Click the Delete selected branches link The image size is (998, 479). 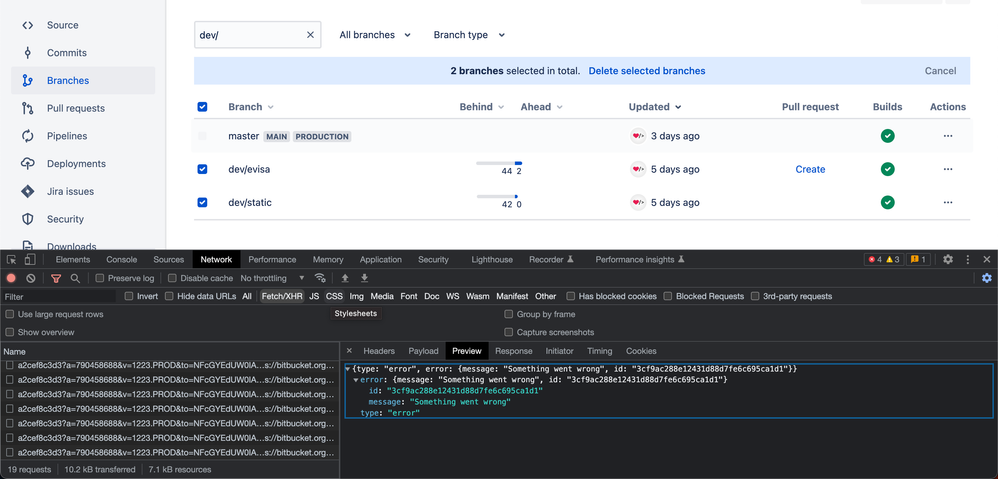[646, 71]
